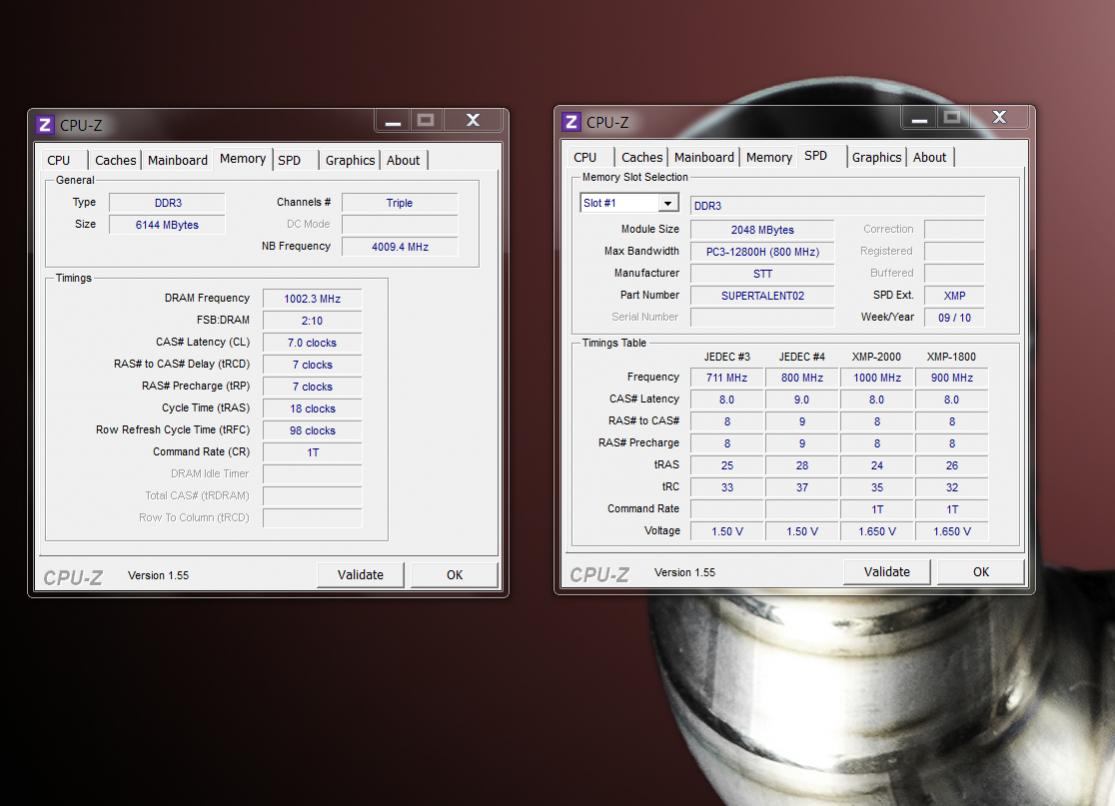1115x806 pixels.
Task: Select the SPD tab in the right window
Action: coord(816,156)
